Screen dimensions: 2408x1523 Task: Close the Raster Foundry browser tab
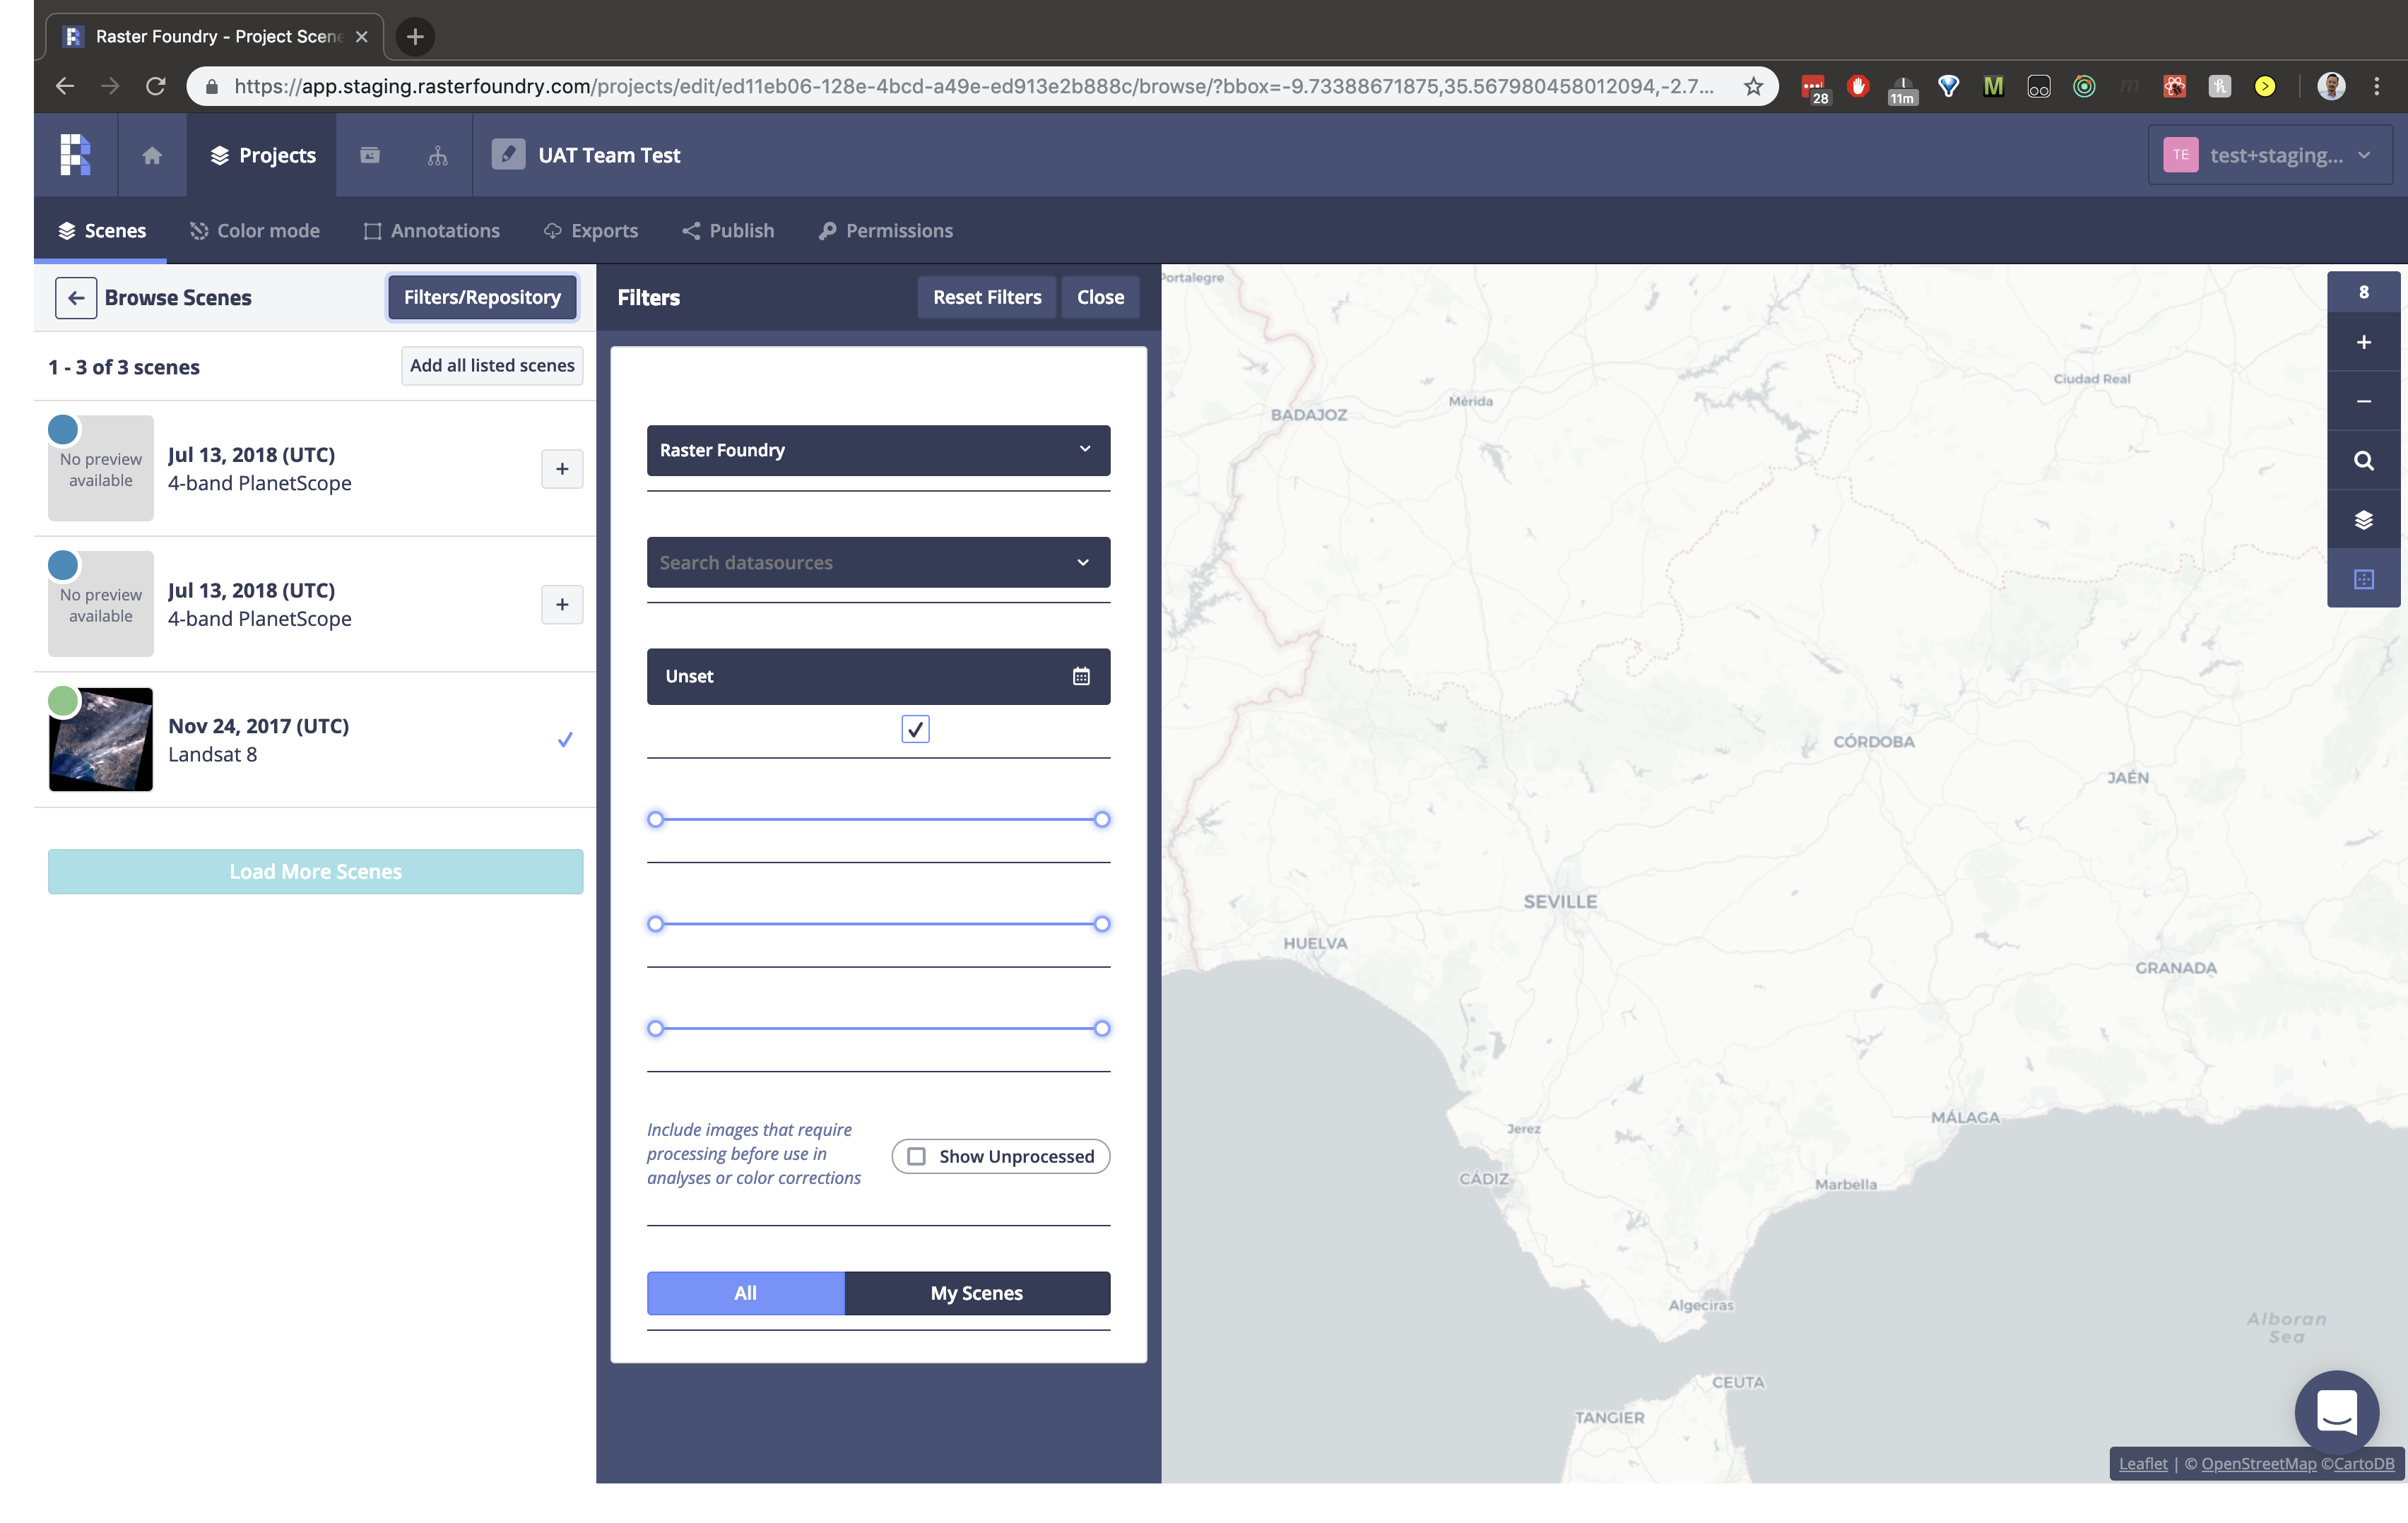pos(362,37)
